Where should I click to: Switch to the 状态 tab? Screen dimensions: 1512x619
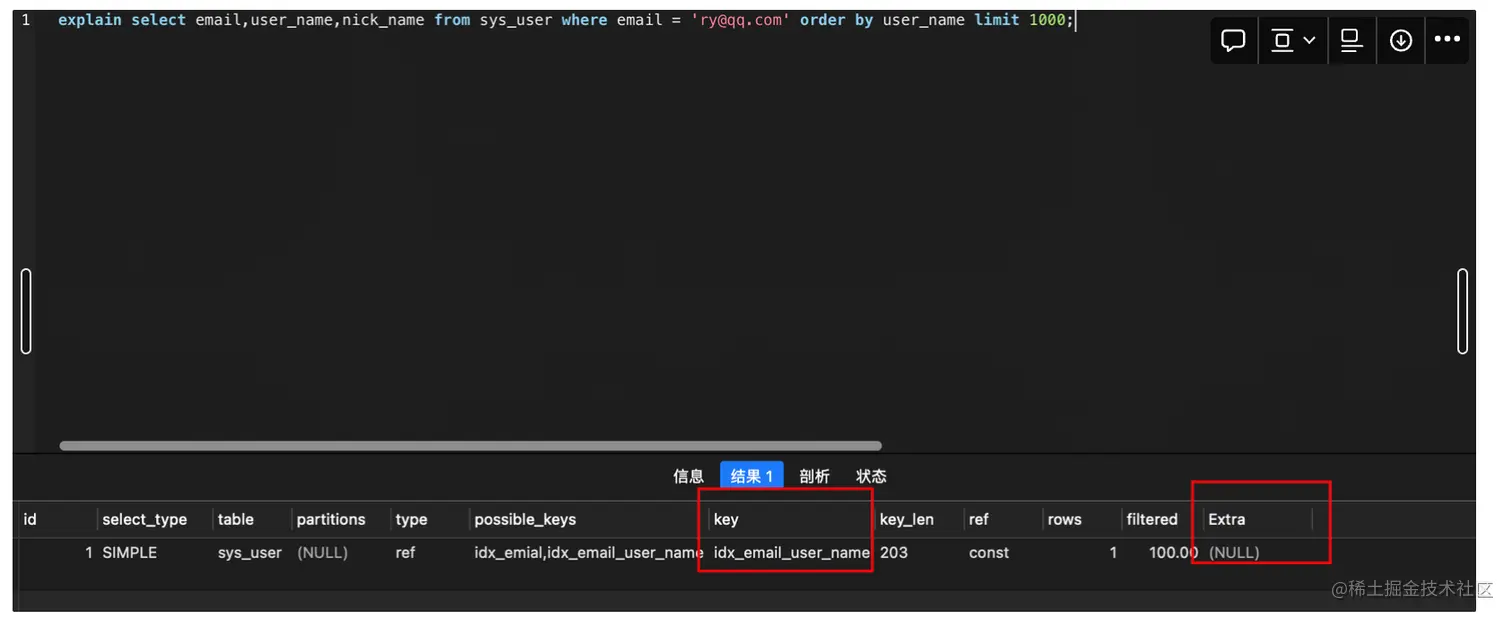[871, 476]
